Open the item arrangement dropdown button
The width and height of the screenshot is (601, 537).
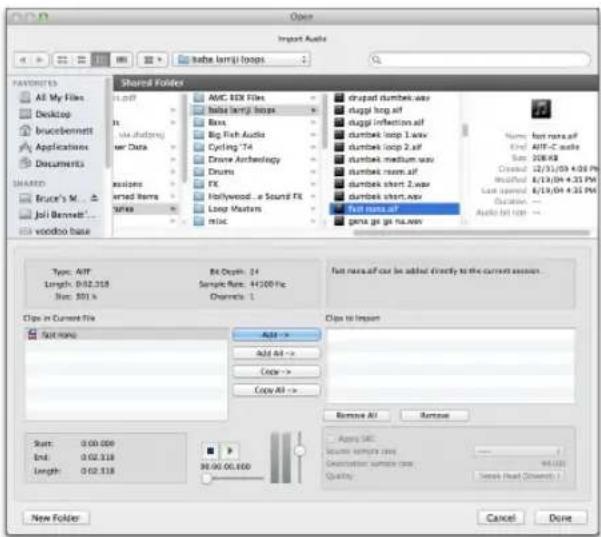(153, 60)
